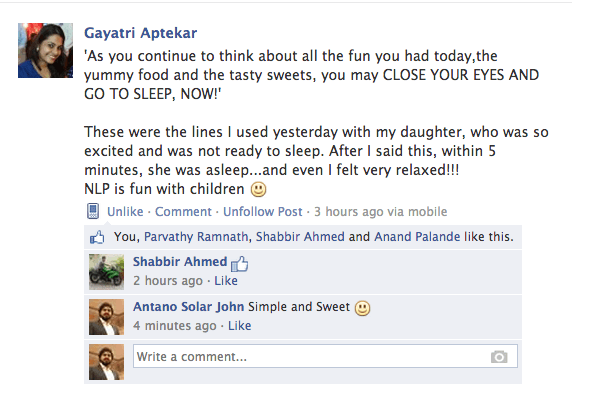The height and width of the screenshot is (399, 607).
Task: Click thumbs-up sticker in Shabbir Ahmed's comment
Action: pyautogui.click(x=240, y=264)
